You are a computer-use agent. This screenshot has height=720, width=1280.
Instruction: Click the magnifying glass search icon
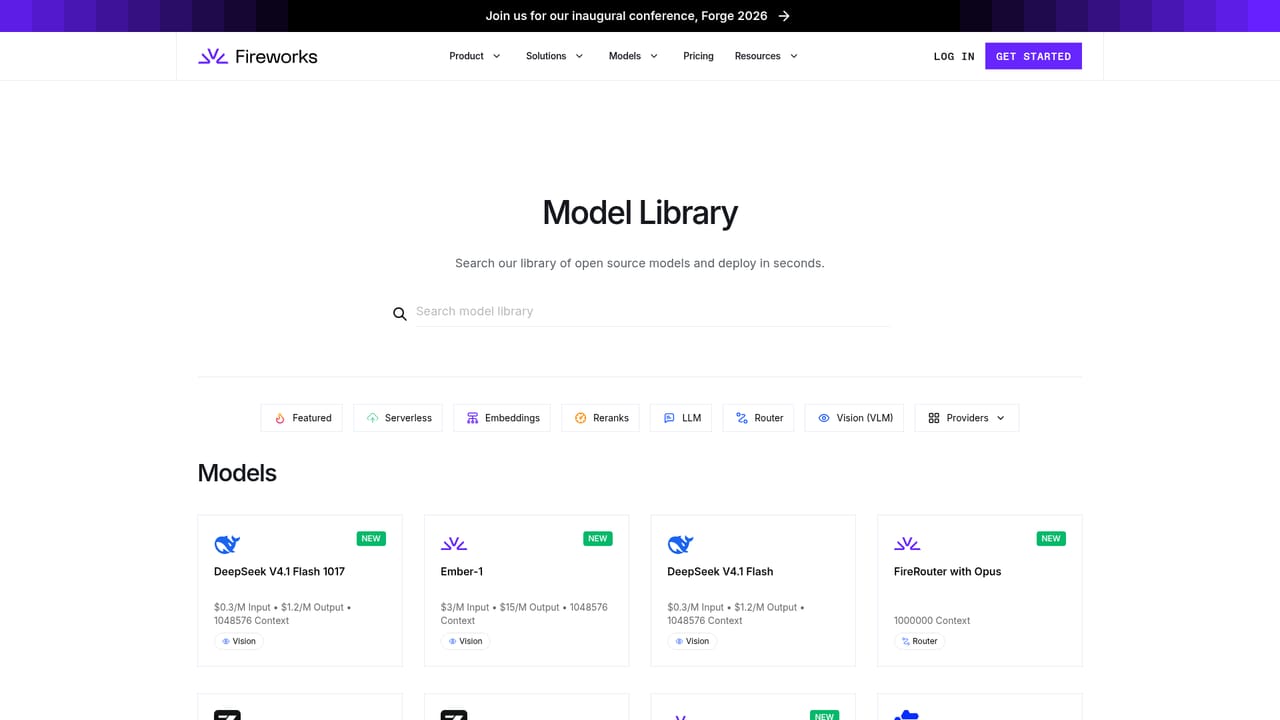point(400,314)
